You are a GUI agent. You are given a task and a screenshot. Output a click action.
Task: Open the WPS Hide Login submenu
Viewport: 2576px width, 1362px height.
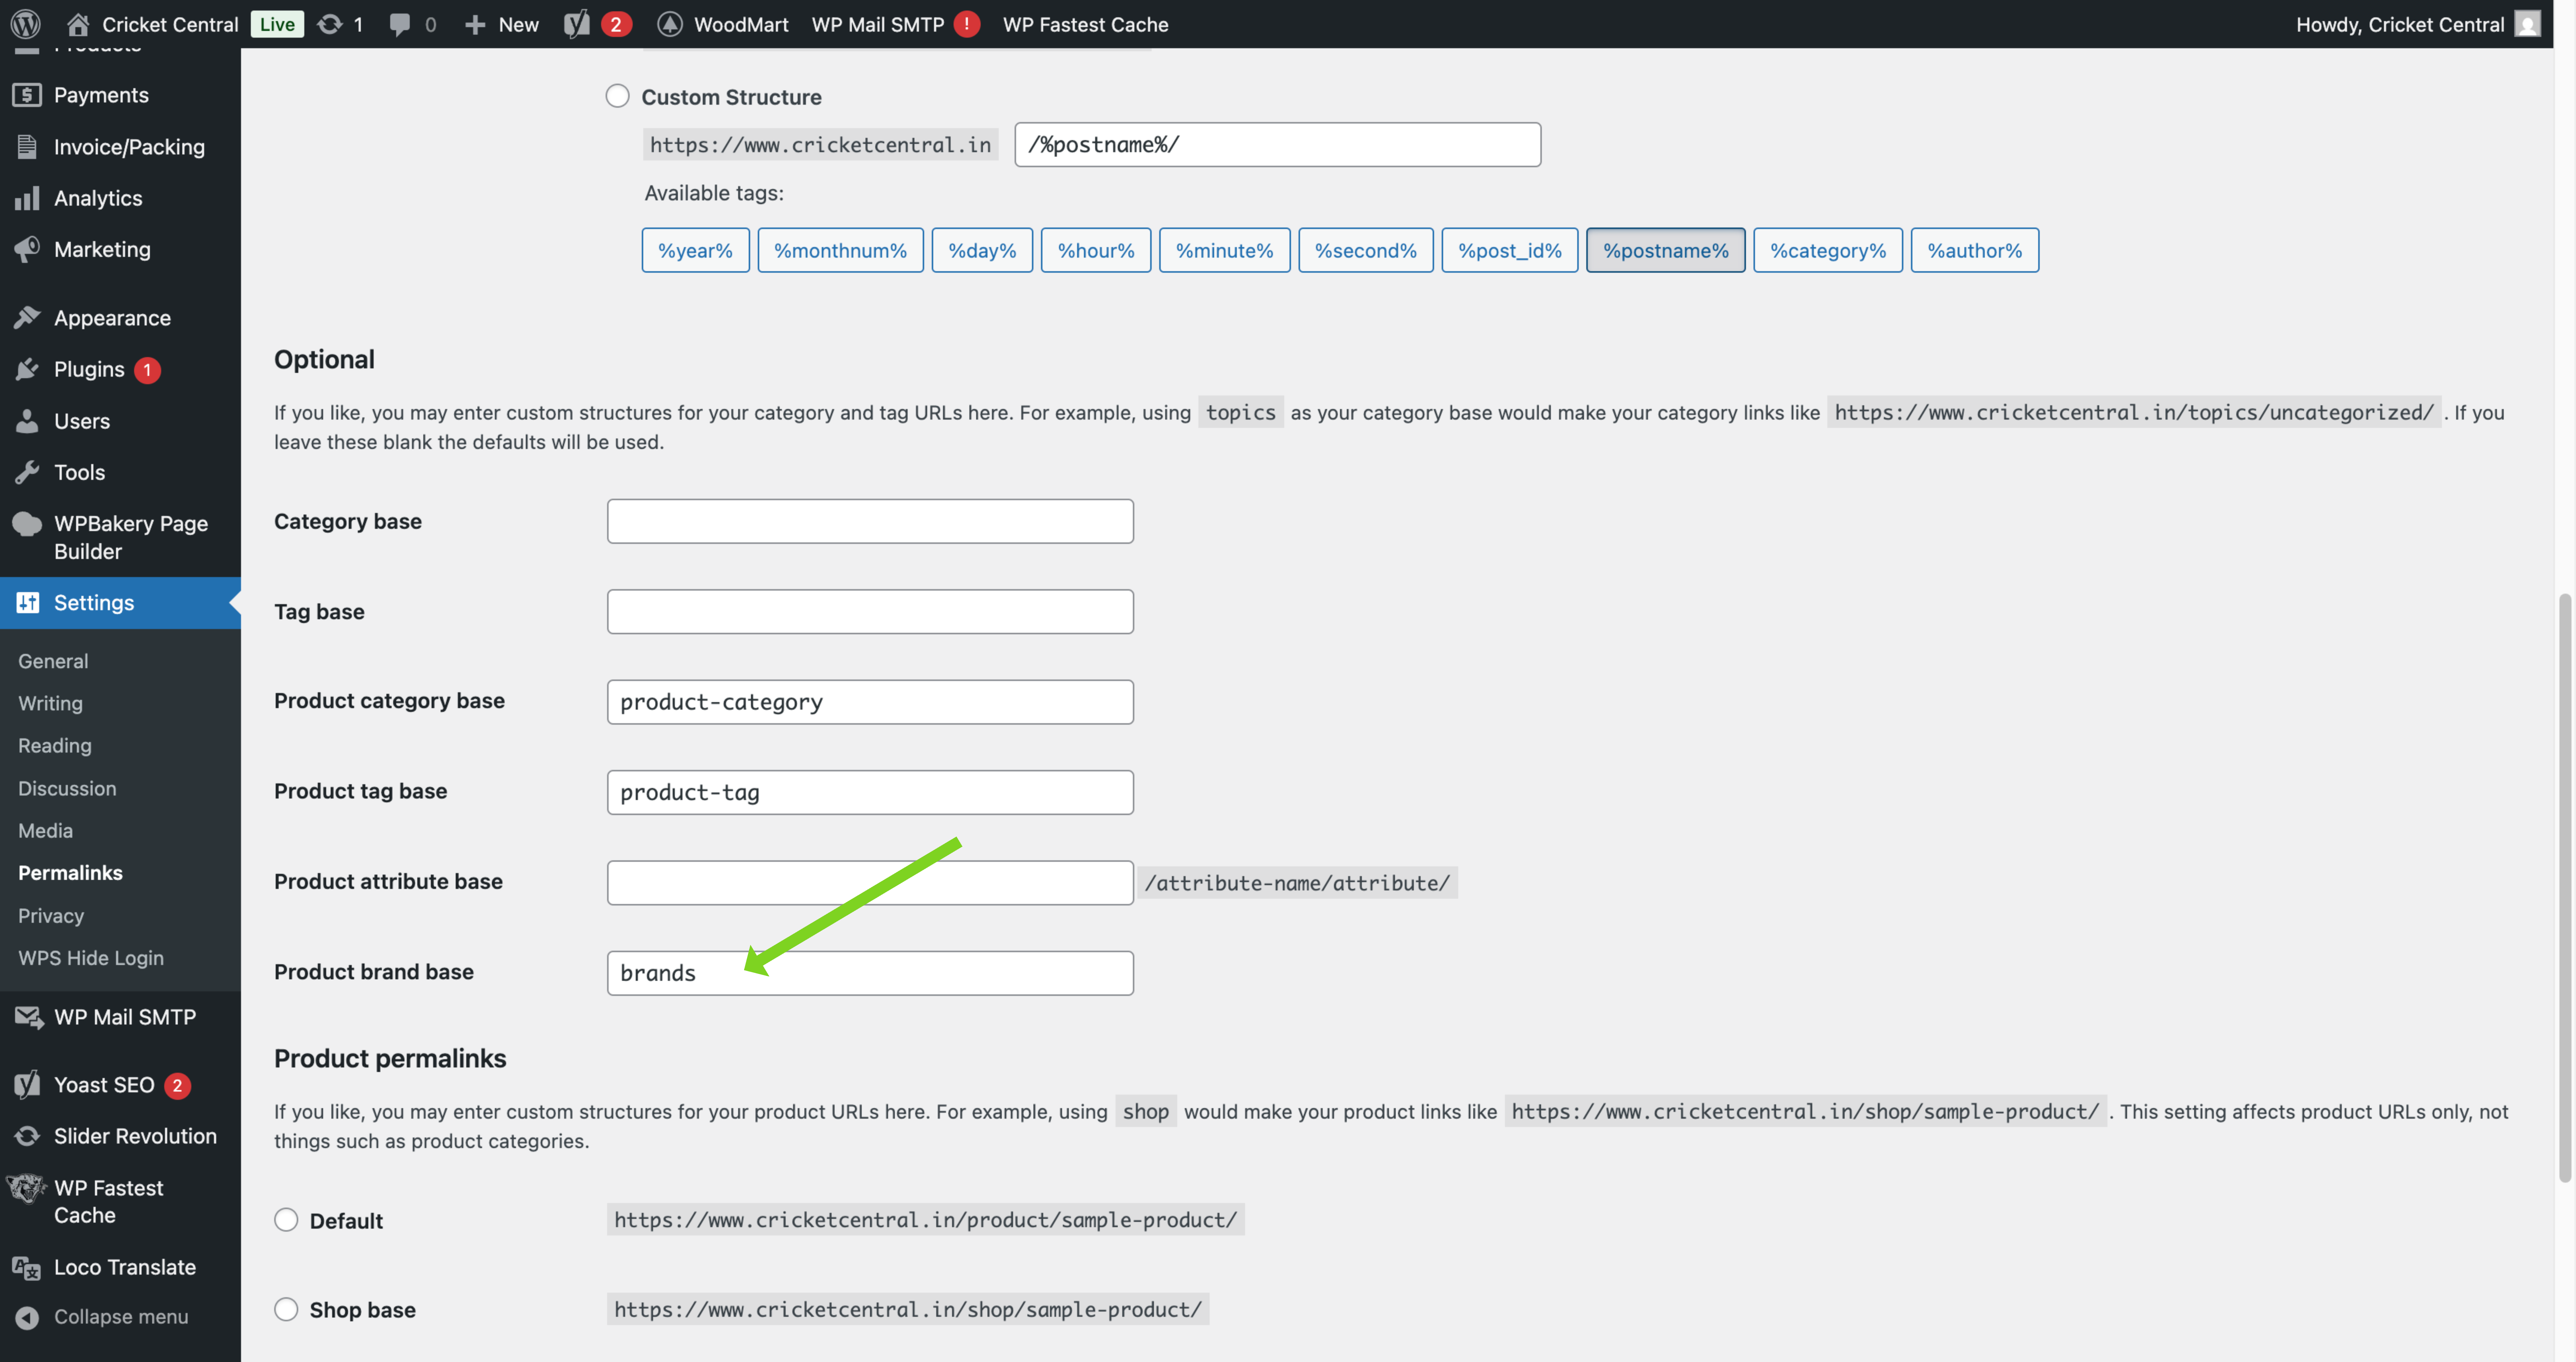(x=91, y=958)
